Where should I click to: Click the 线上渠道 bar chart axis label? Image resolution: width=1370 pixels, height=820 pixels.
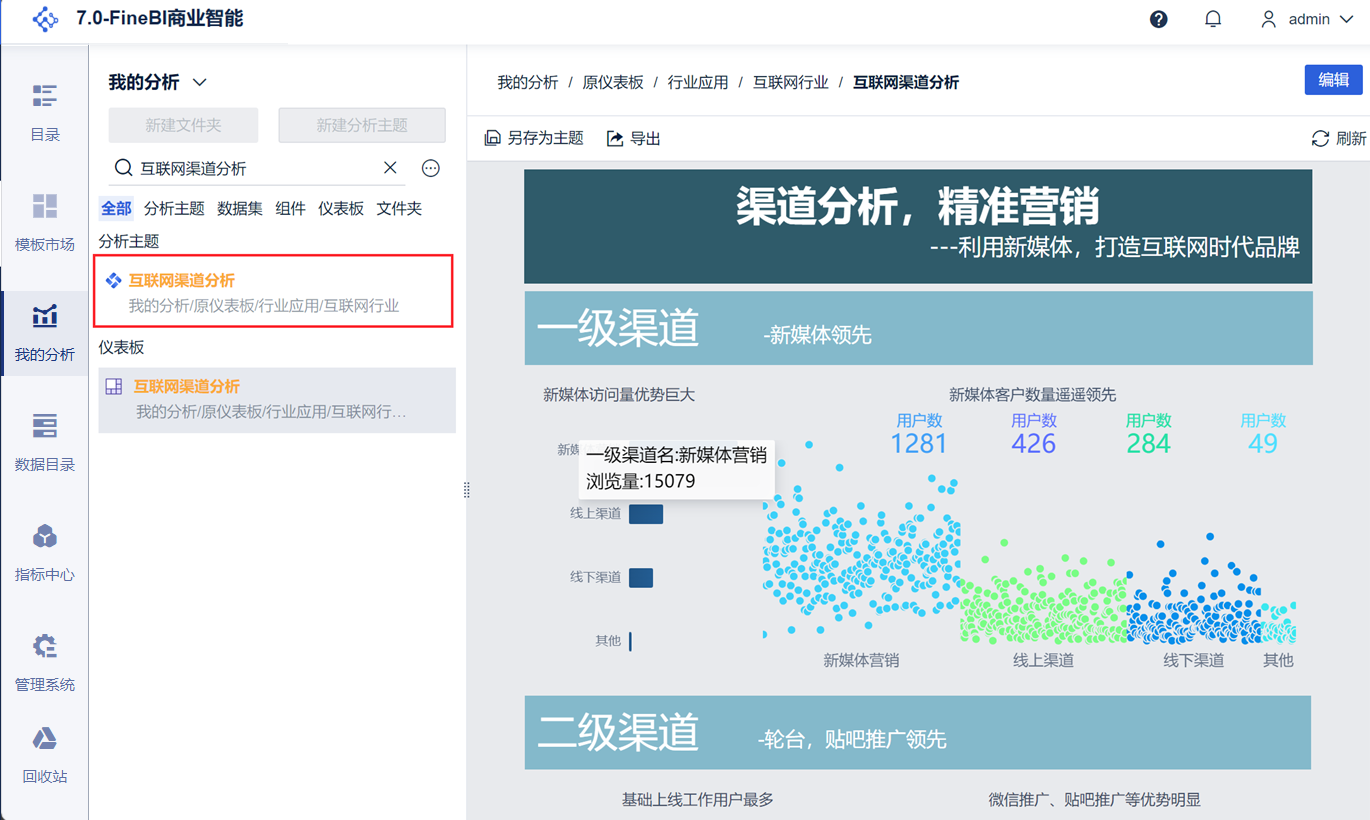tap(596, 514)
